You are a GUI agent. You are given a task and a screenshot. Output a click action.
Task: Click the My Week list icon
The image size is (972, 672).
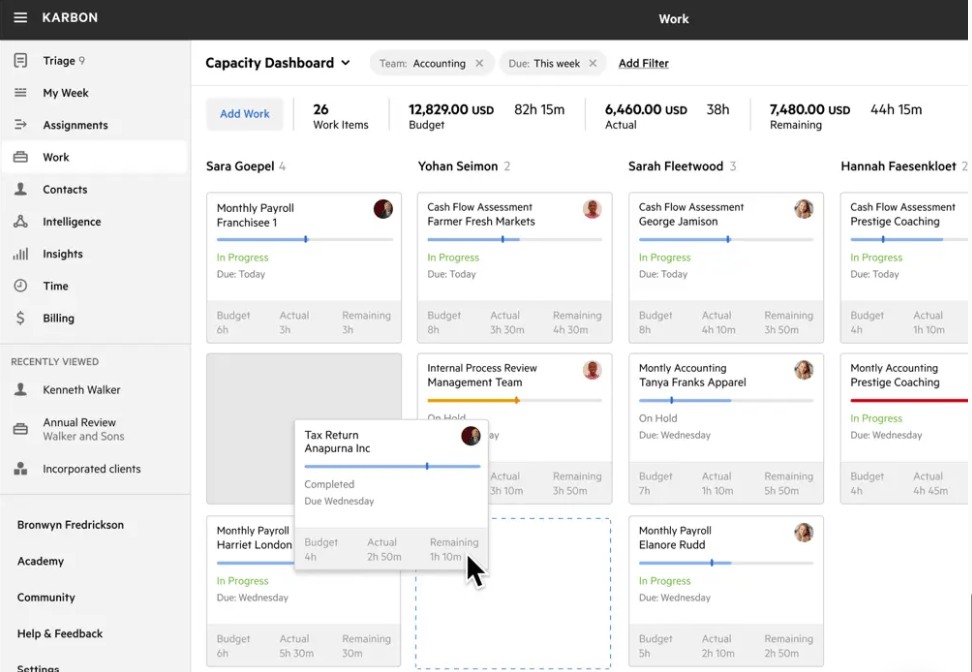[x=20, y=92]
